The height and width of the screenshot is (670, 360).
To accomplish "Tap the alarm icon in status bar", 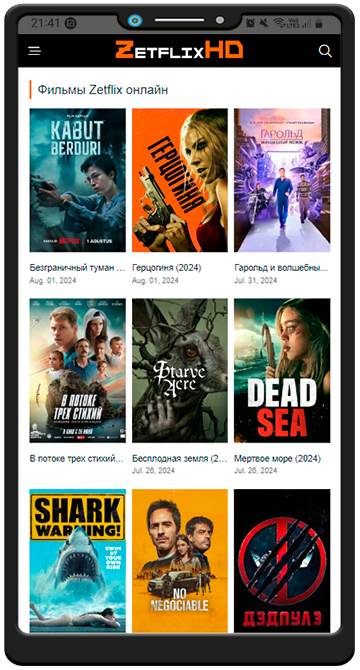I will (250, 23).
